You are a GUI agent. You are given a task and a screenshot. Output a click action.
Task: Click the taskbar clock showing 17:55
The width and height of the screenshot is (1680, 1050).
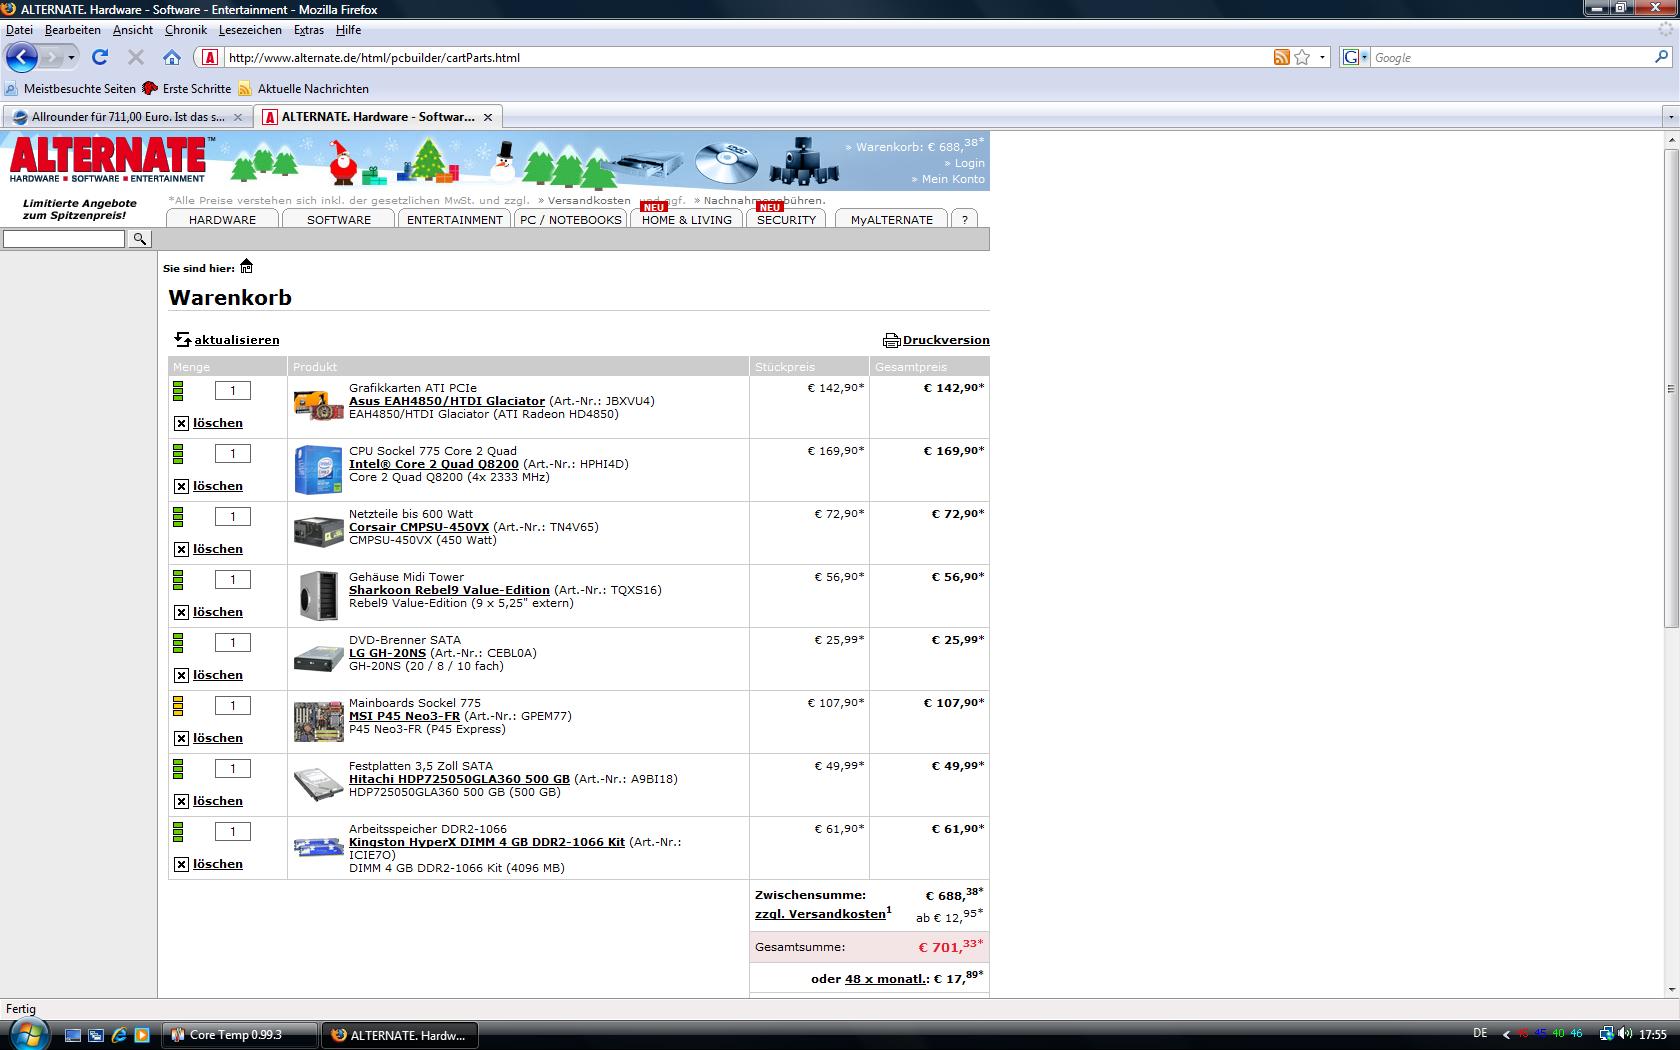pos(1653,1034)
